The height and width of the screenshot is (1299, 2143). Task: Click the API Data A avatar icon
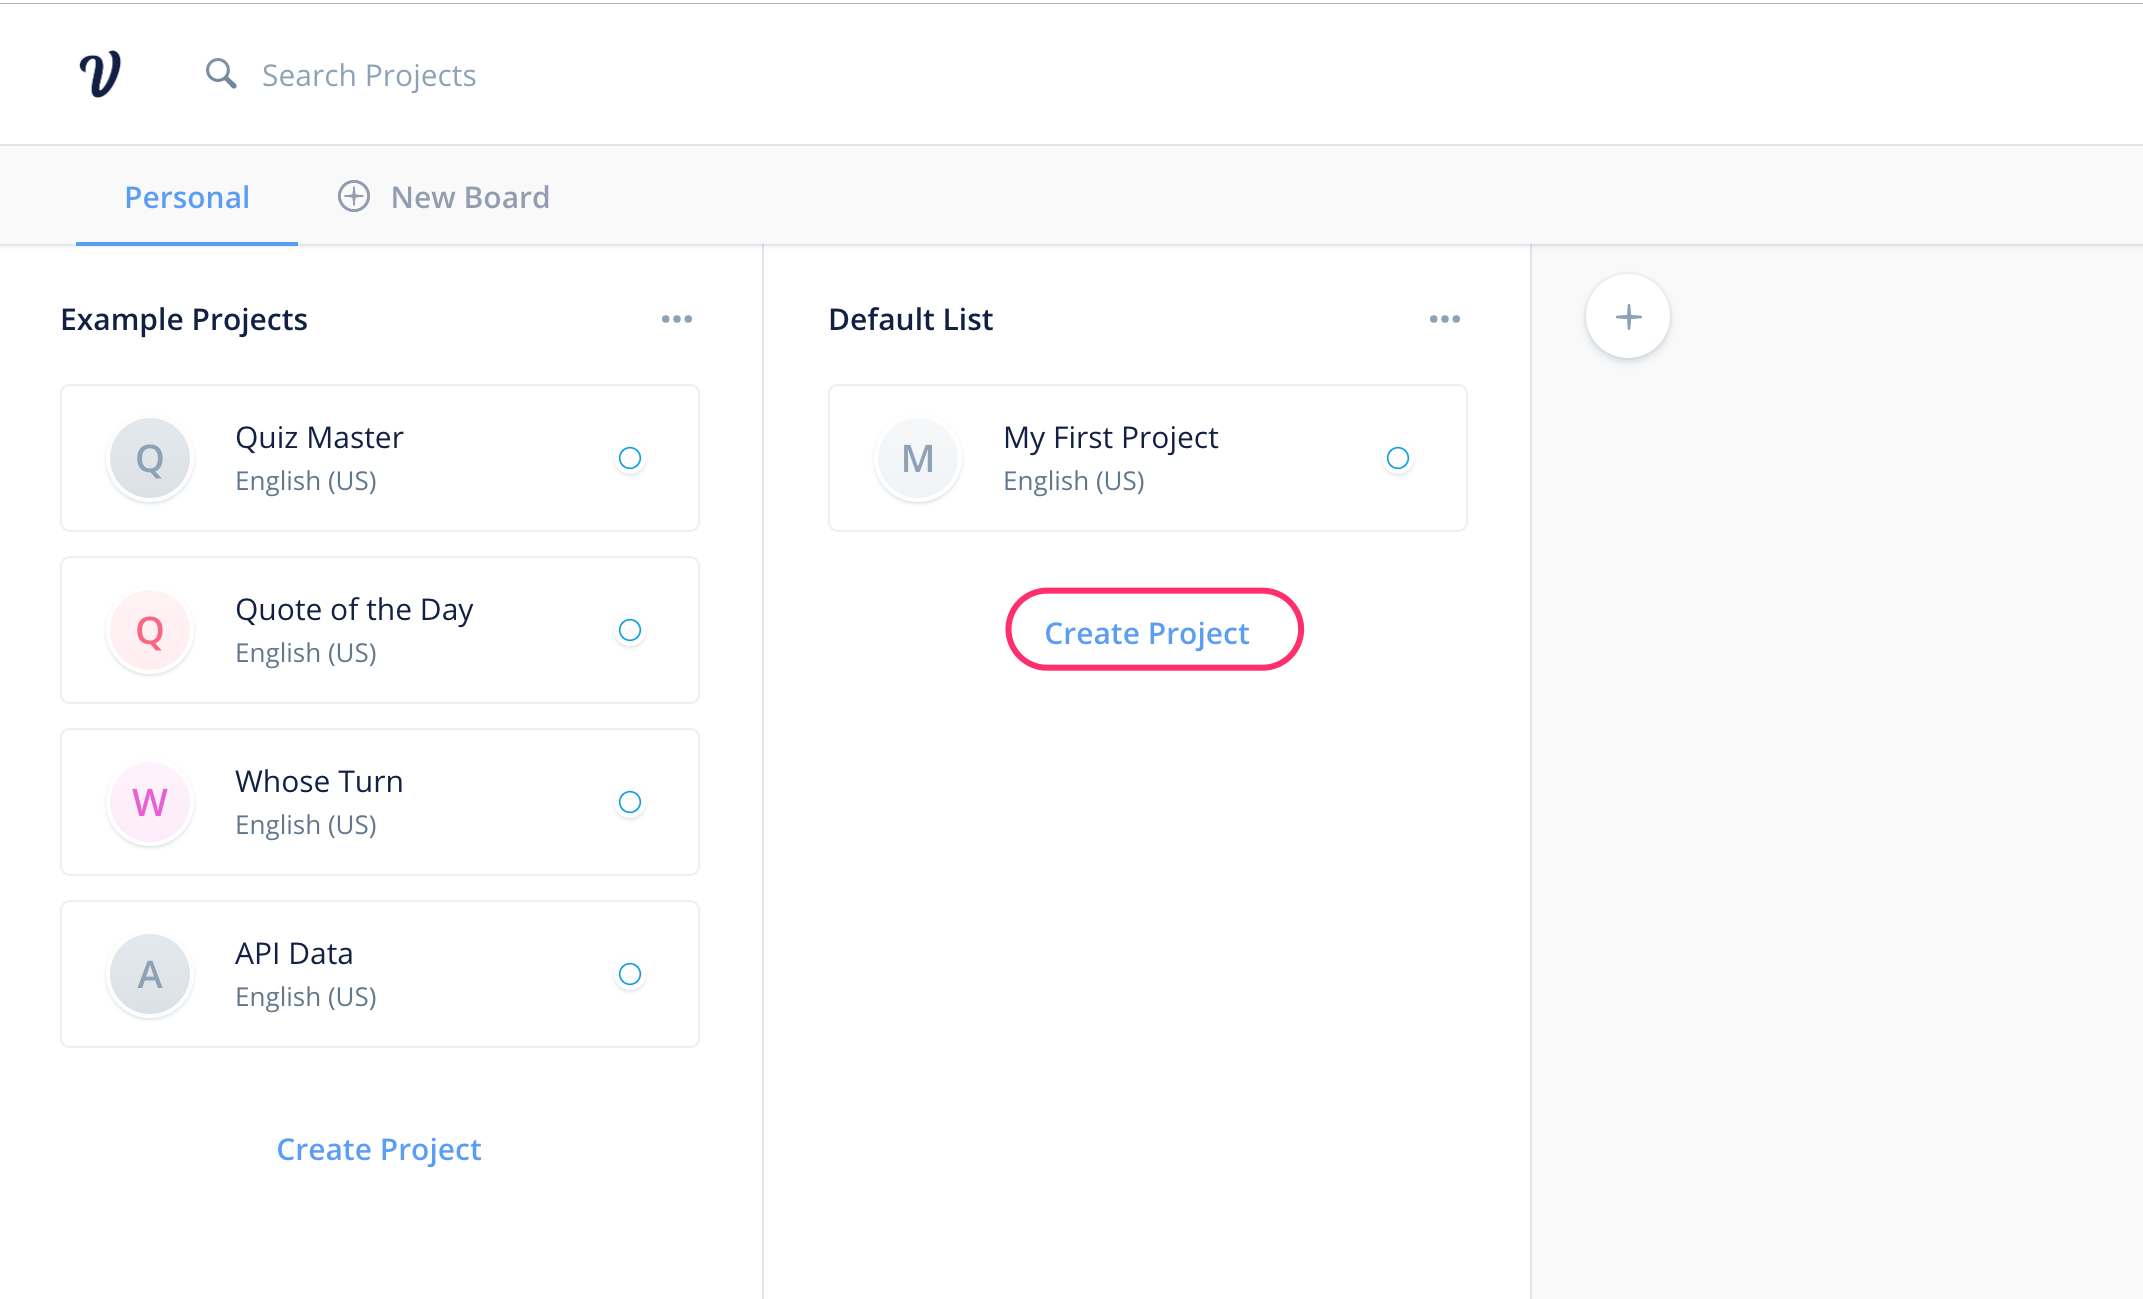[150, 974]
